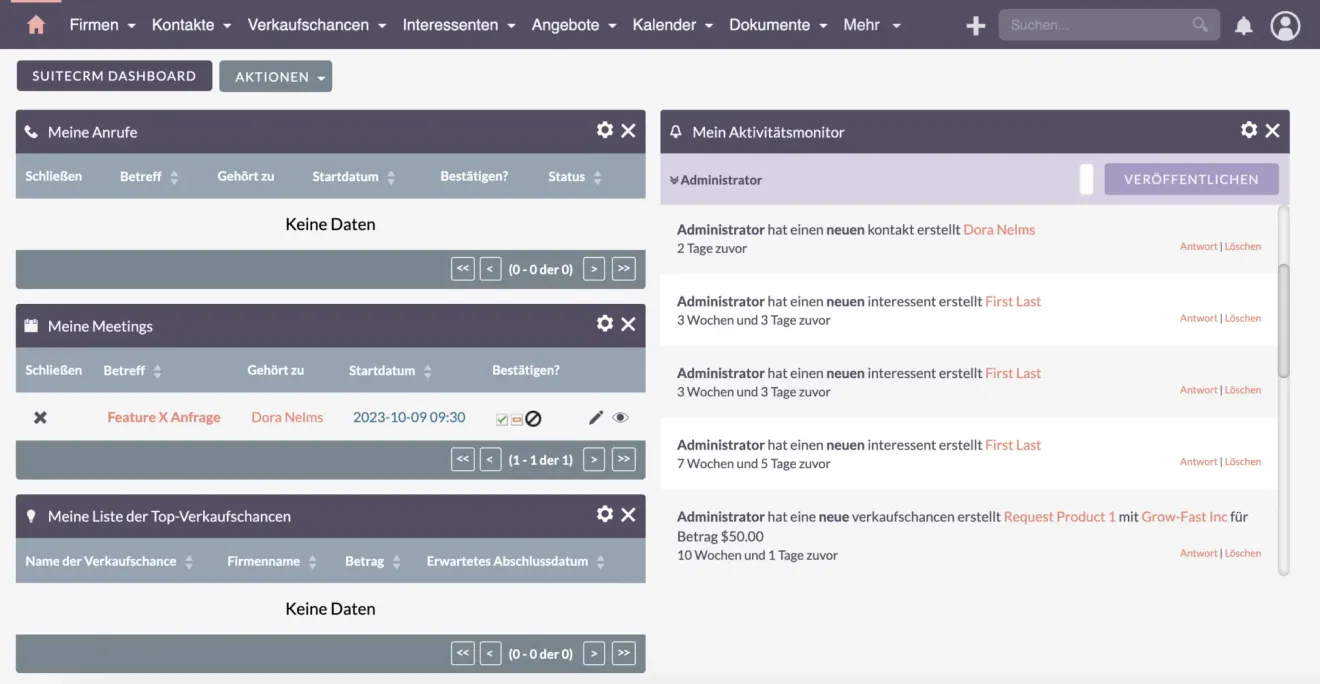Viewport: 1320px width, 684px height.
Task: Click the VERÖFFENTLICHEN button
Action: click(1191, 179)
